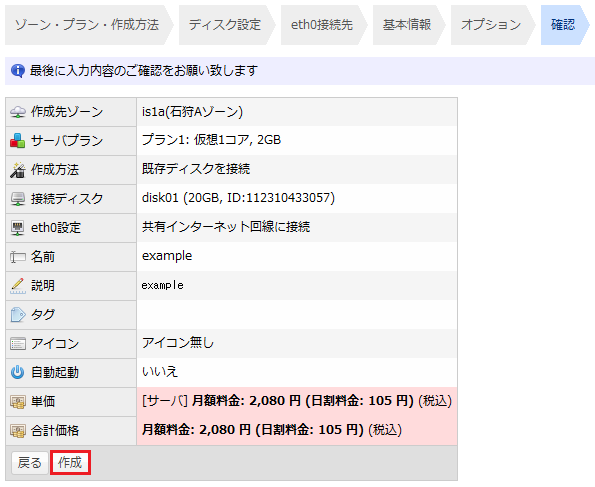The width and height of the screenshot is (595, 487).
Task: Click the 作成 button to create server
Action: tap(70, 463)
